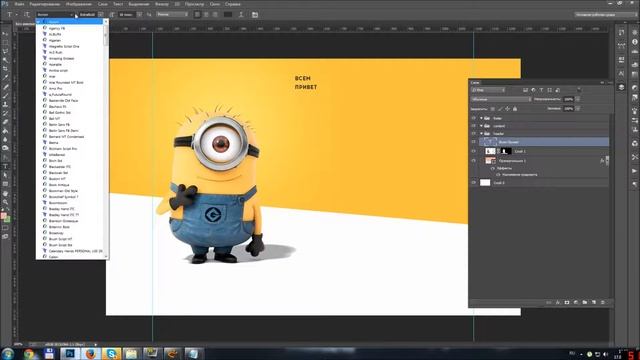Hide the Слой 1 layer

point(473,151)
